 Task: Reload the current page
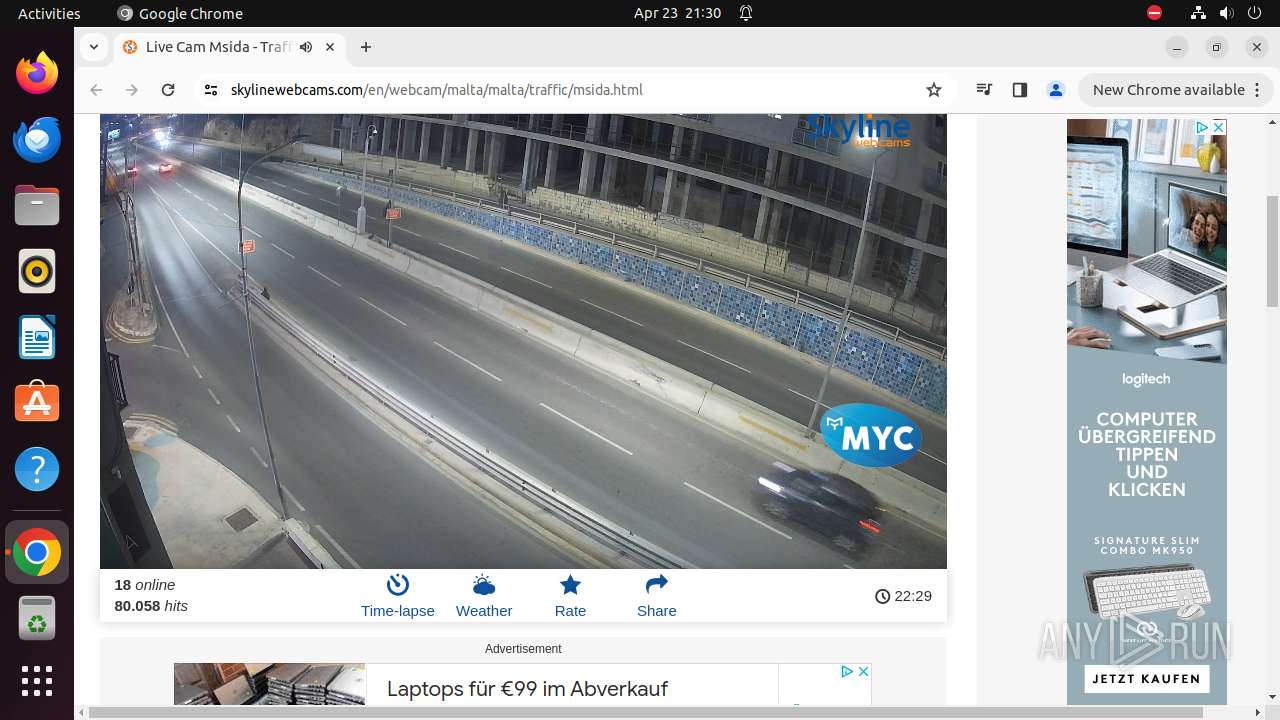coord(168,90)
